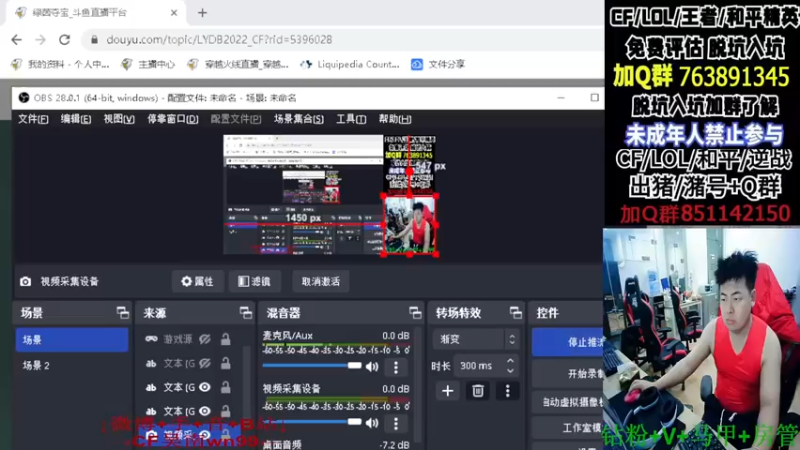800x450 pixels.
Task: Close the 斗鱼直播平台 browser tab
Action: [173, 13]
